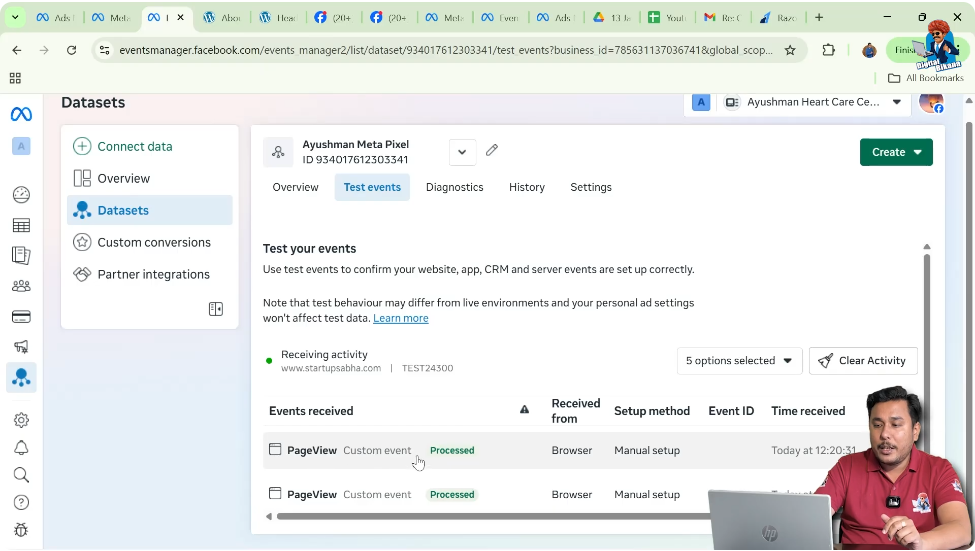This screenshot has width=975, height=551.
Task: Open the settings gear icon in sidebar
Action: tap(21, 420)
